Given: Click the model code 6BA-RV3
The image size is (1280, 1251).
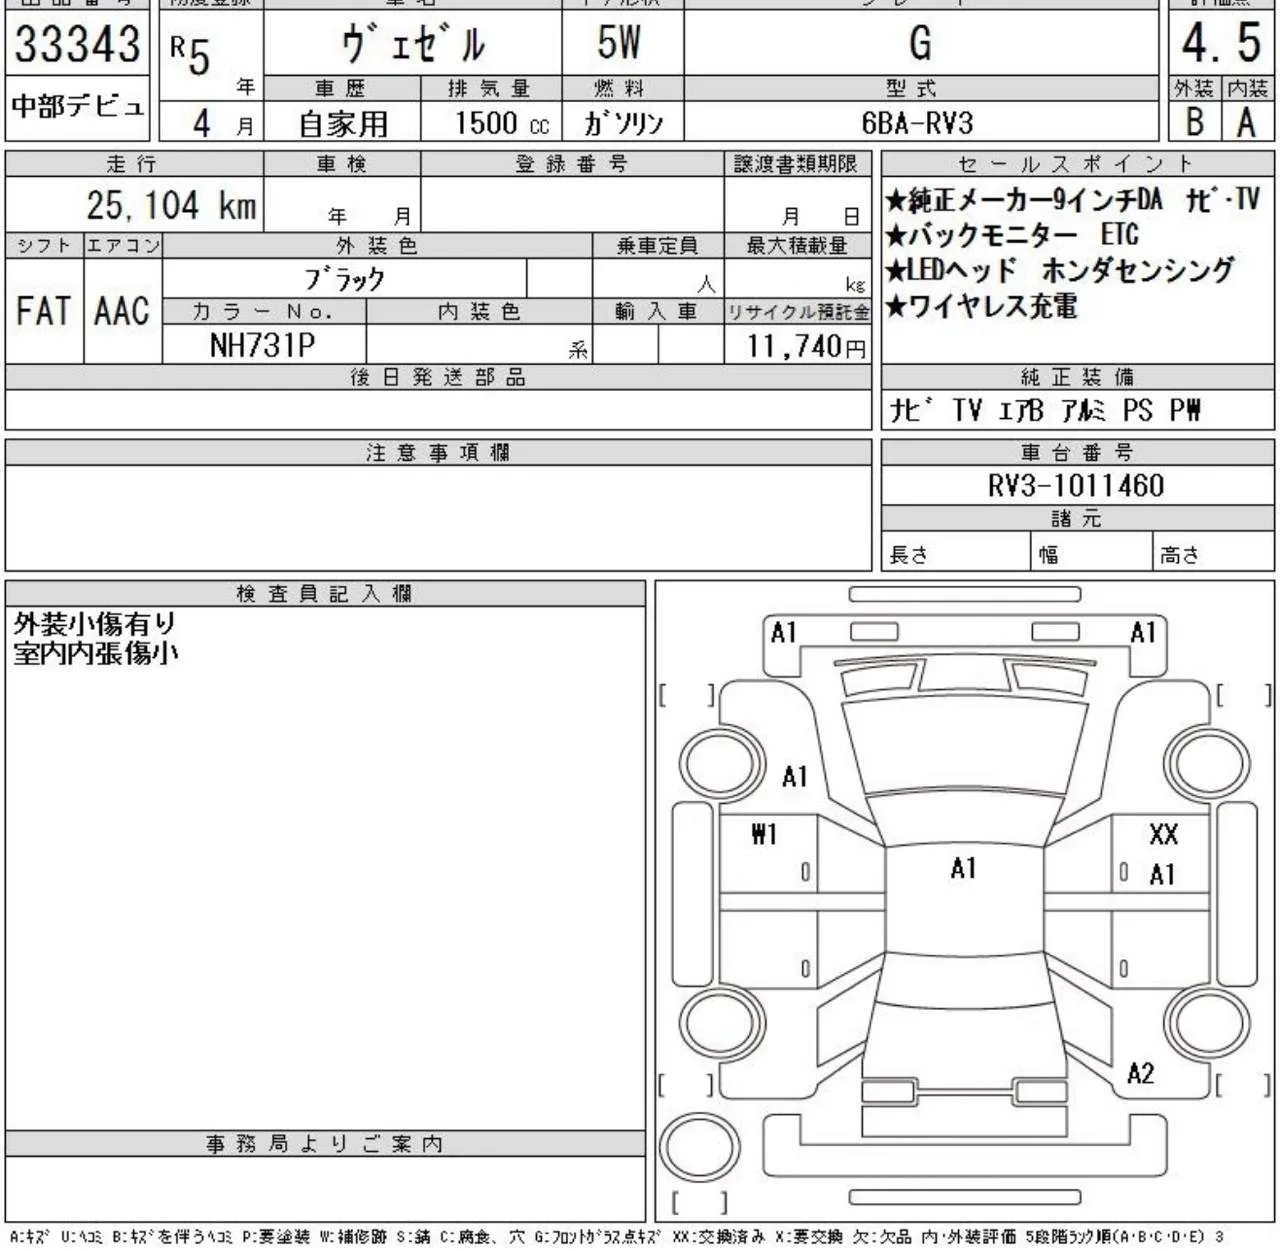Looking at the screenshot, I should coord(917,123).
